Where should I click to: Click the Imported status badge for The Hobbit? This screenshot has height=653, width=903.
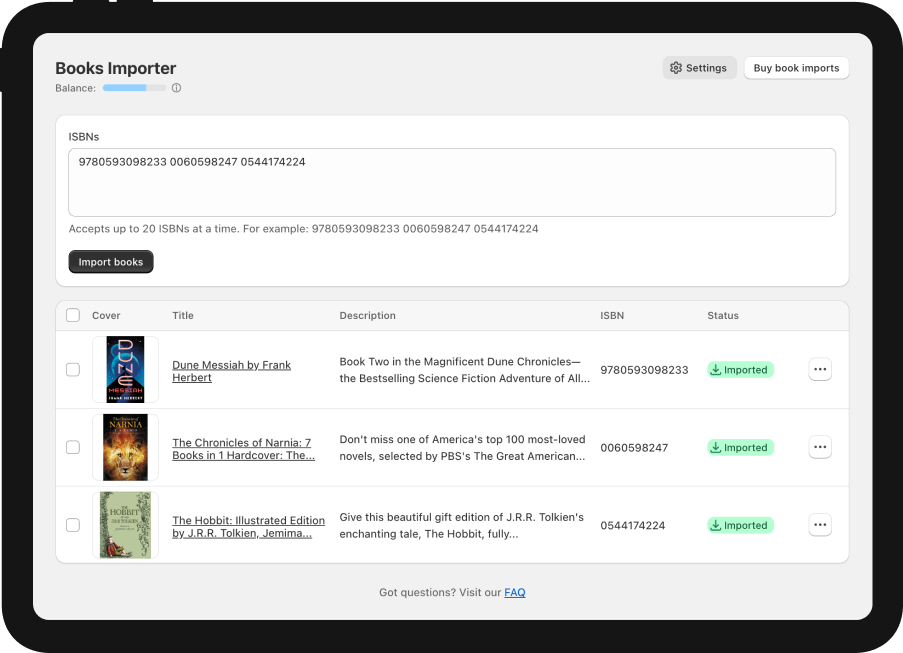point(740,525)
